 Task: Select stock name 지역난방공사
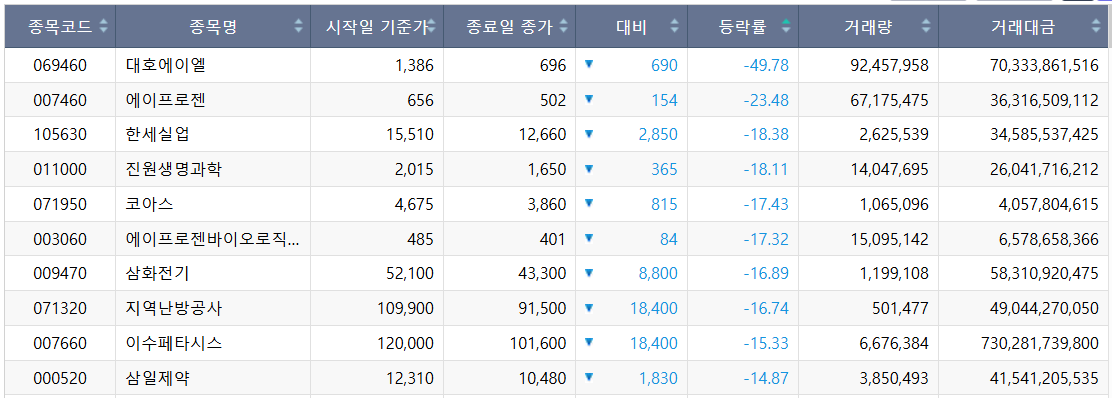174,309
